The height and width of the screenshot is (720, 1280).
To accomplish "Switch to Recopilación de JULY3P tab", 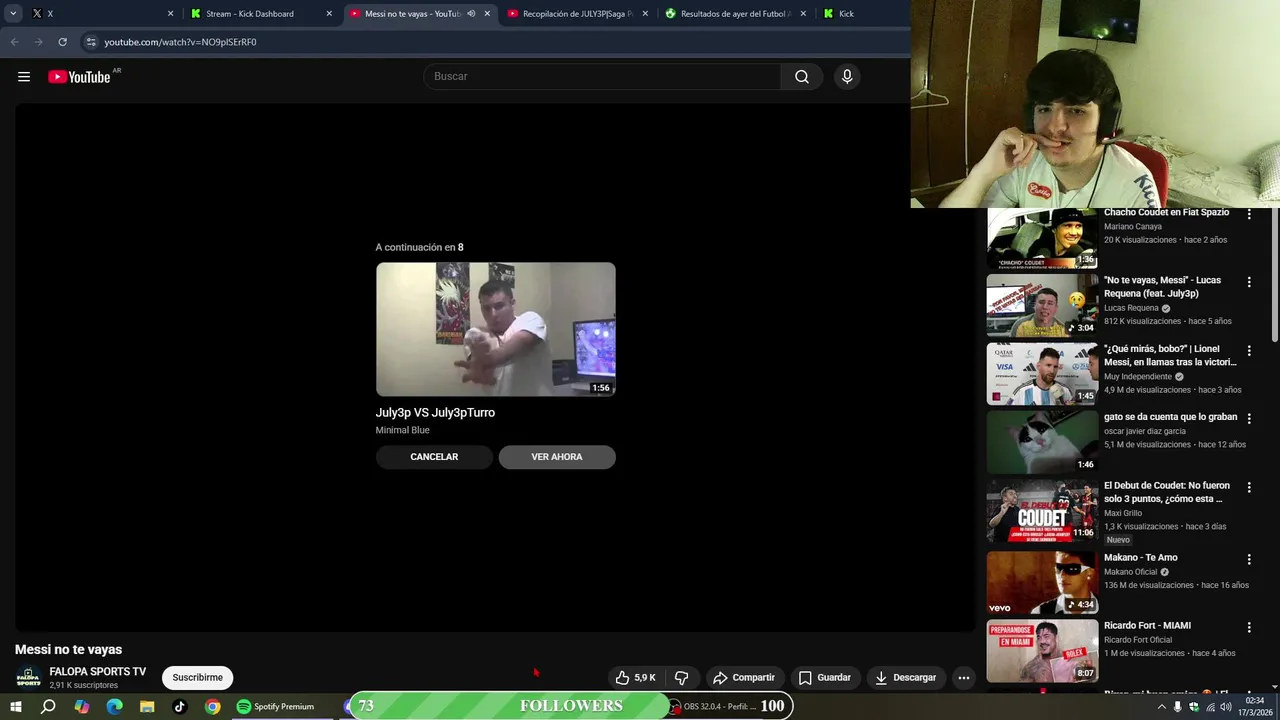I will click(578, 14).
